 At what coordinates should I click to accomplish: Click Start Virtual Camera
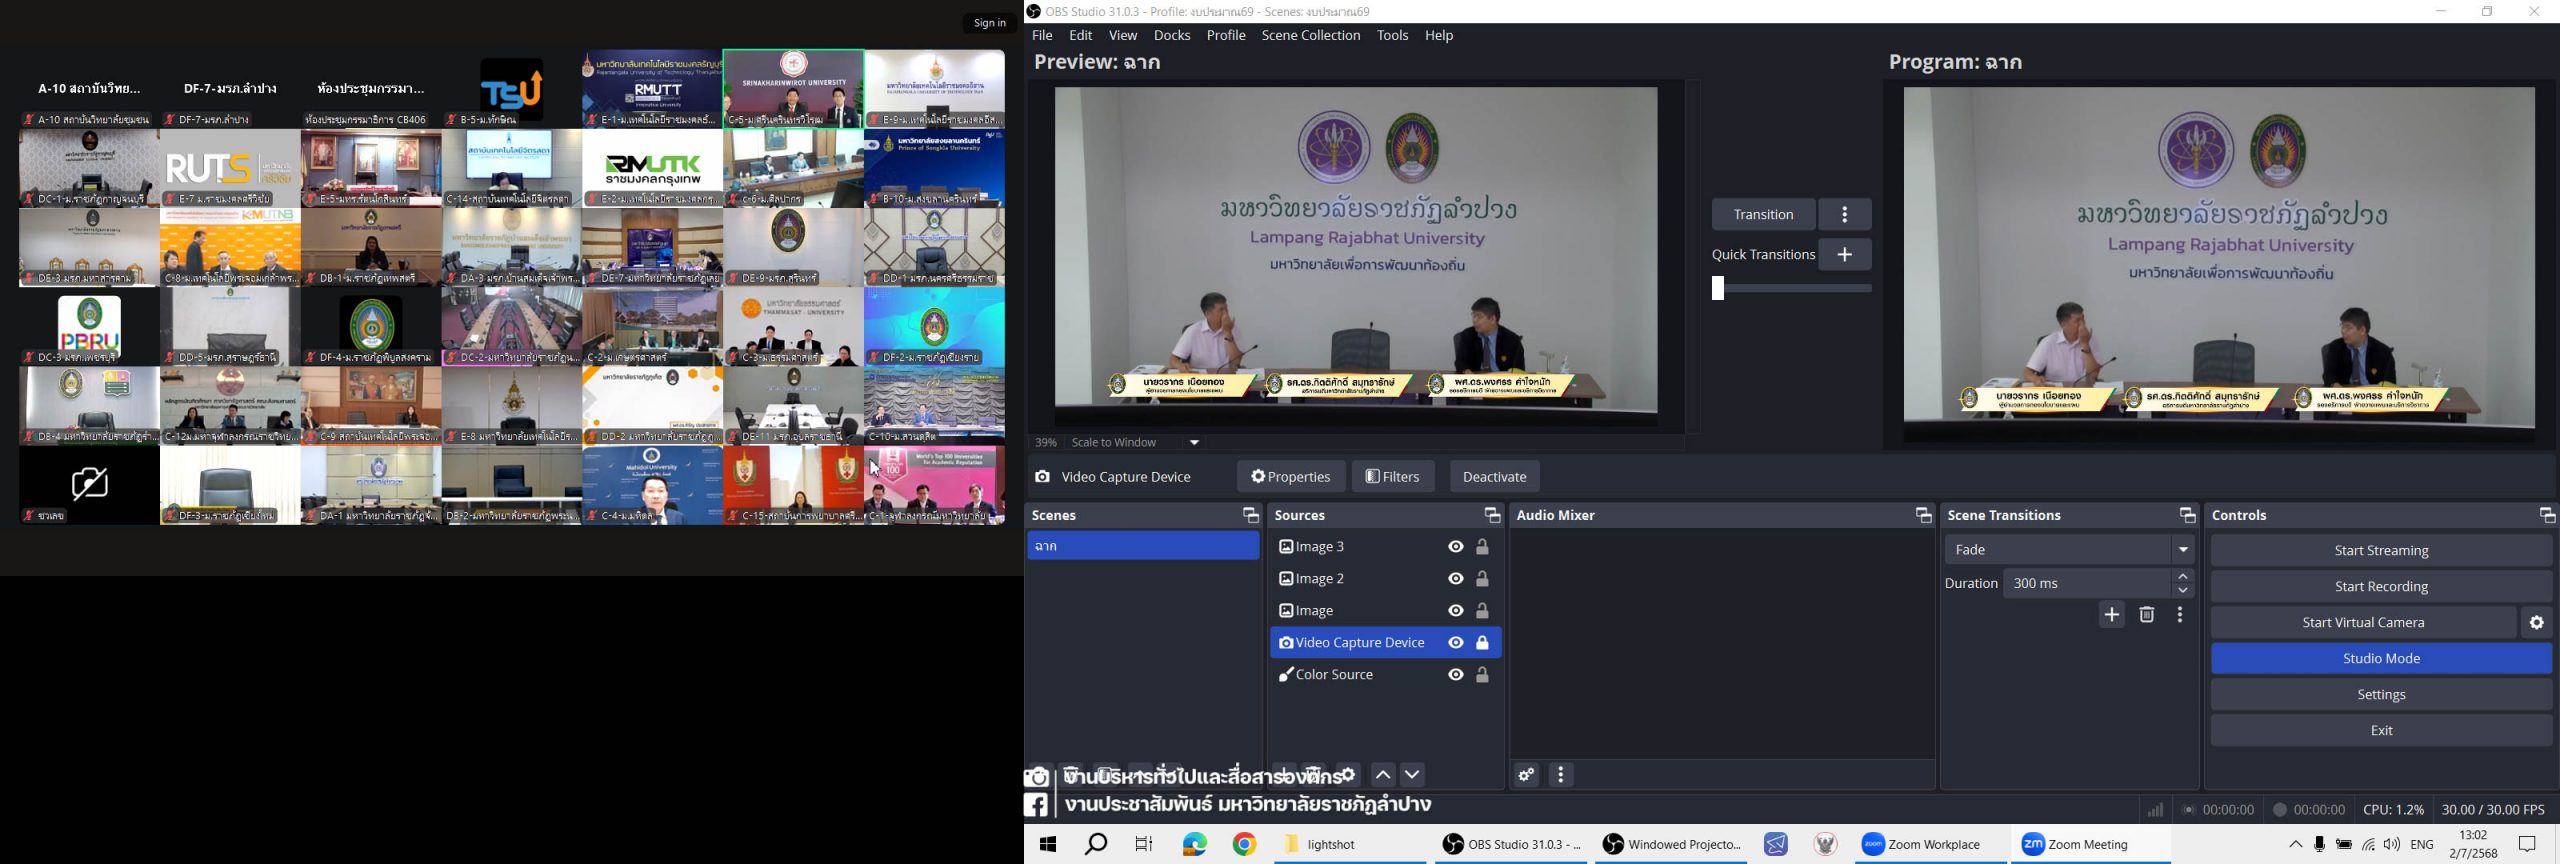2363,623
